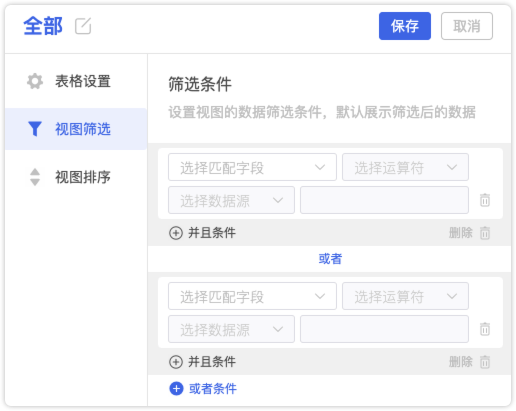The height and width of the screenshot is (411, 516).
Task: Open first 选择匹配字段 dropdown
Action: [x=252, y=167]
